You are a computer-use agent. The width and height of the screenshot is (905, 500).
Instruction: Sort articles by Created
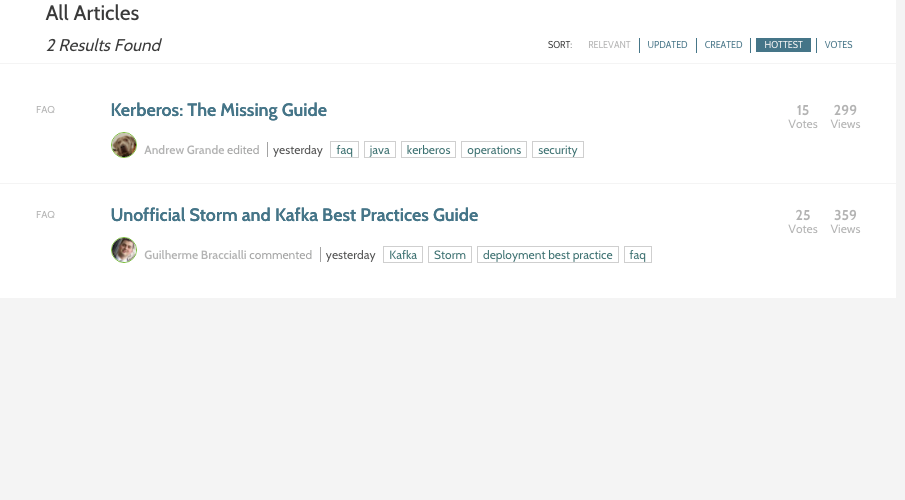pos(723,45)
